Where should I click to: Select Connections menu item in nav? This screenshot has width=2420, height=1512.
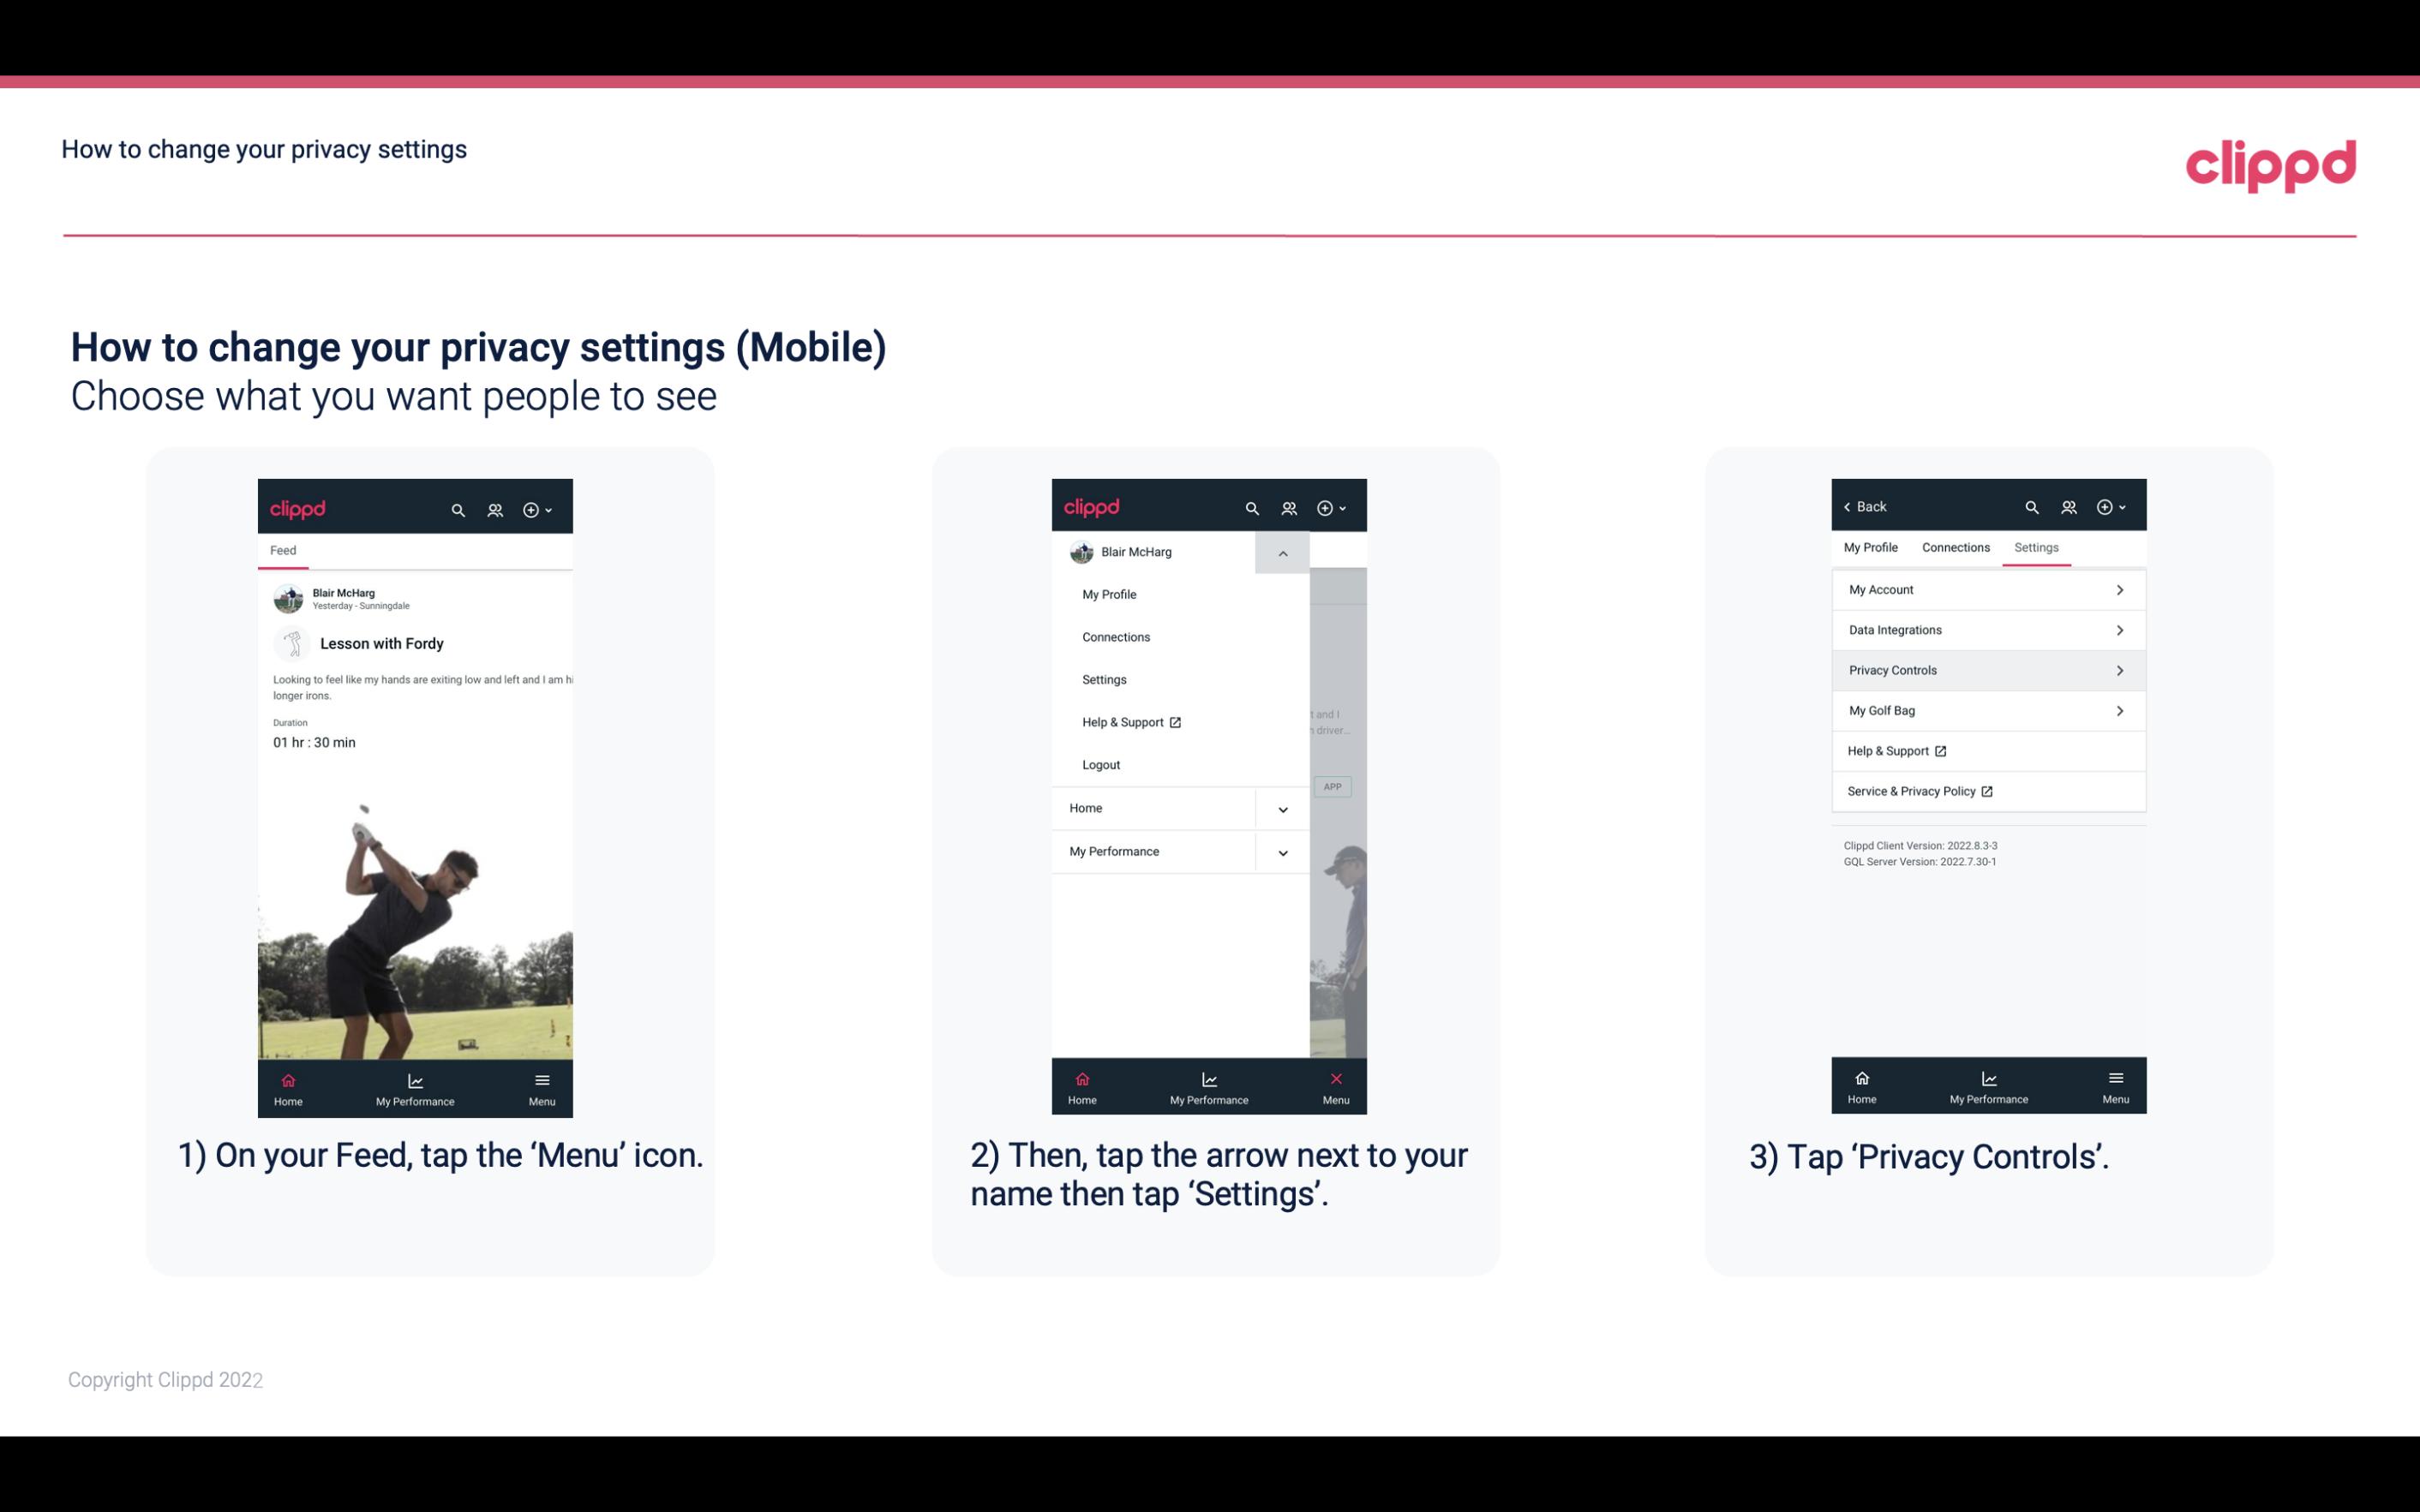point(1117,636)
